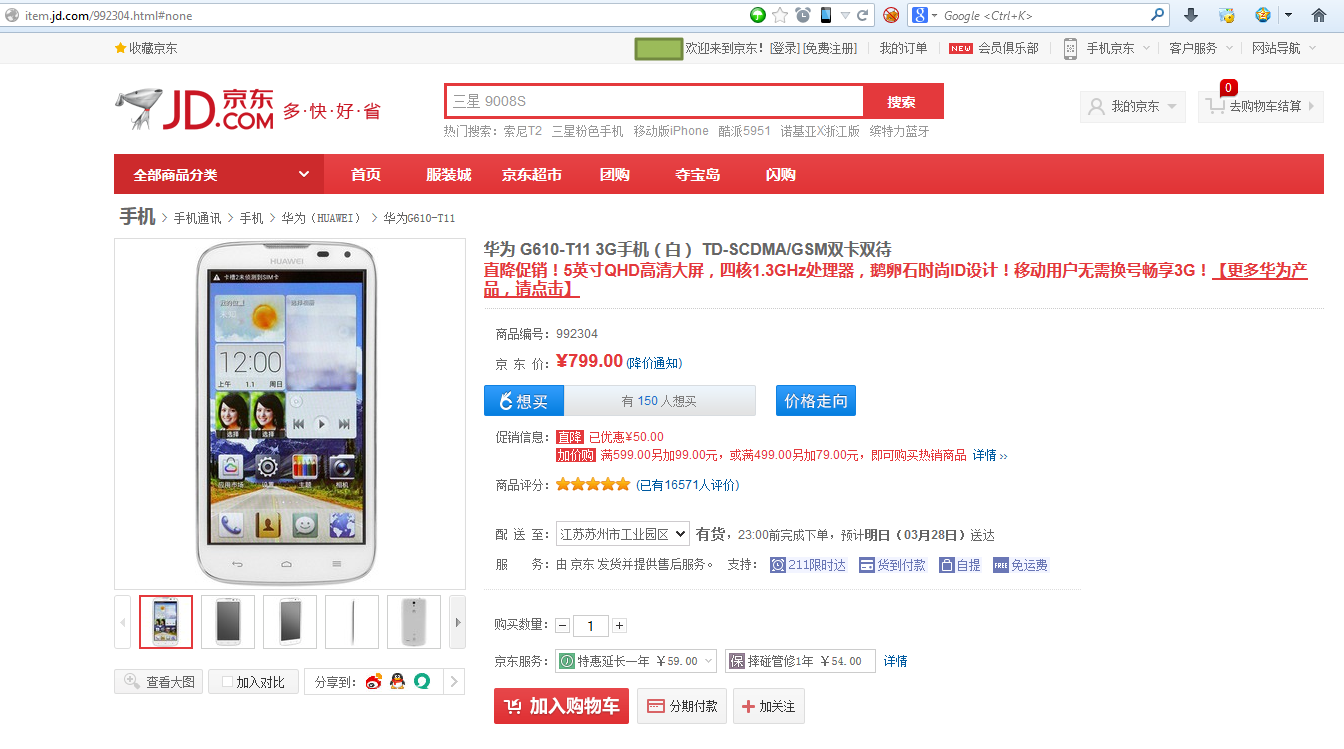The image size is (1344, 749).
Task: Open the 京东超市 nav tab
Action: (x=532, y=174)
